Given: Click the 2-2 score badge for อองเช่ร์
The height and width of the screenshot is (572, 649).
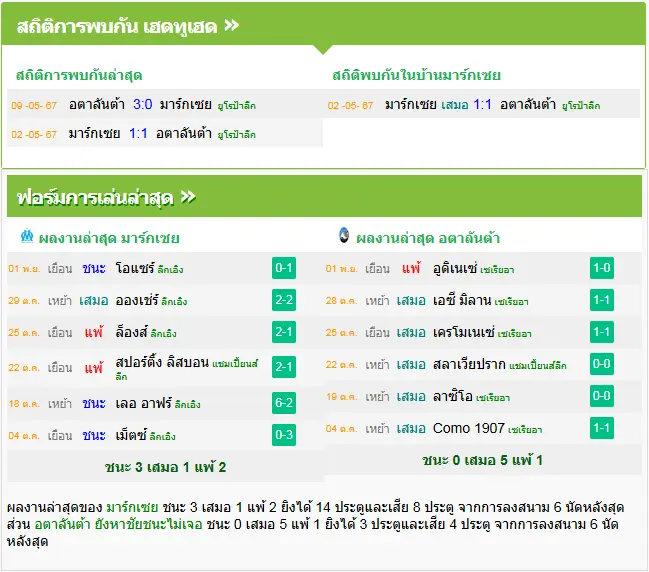Looking at the screenshot, I should 284,300.
